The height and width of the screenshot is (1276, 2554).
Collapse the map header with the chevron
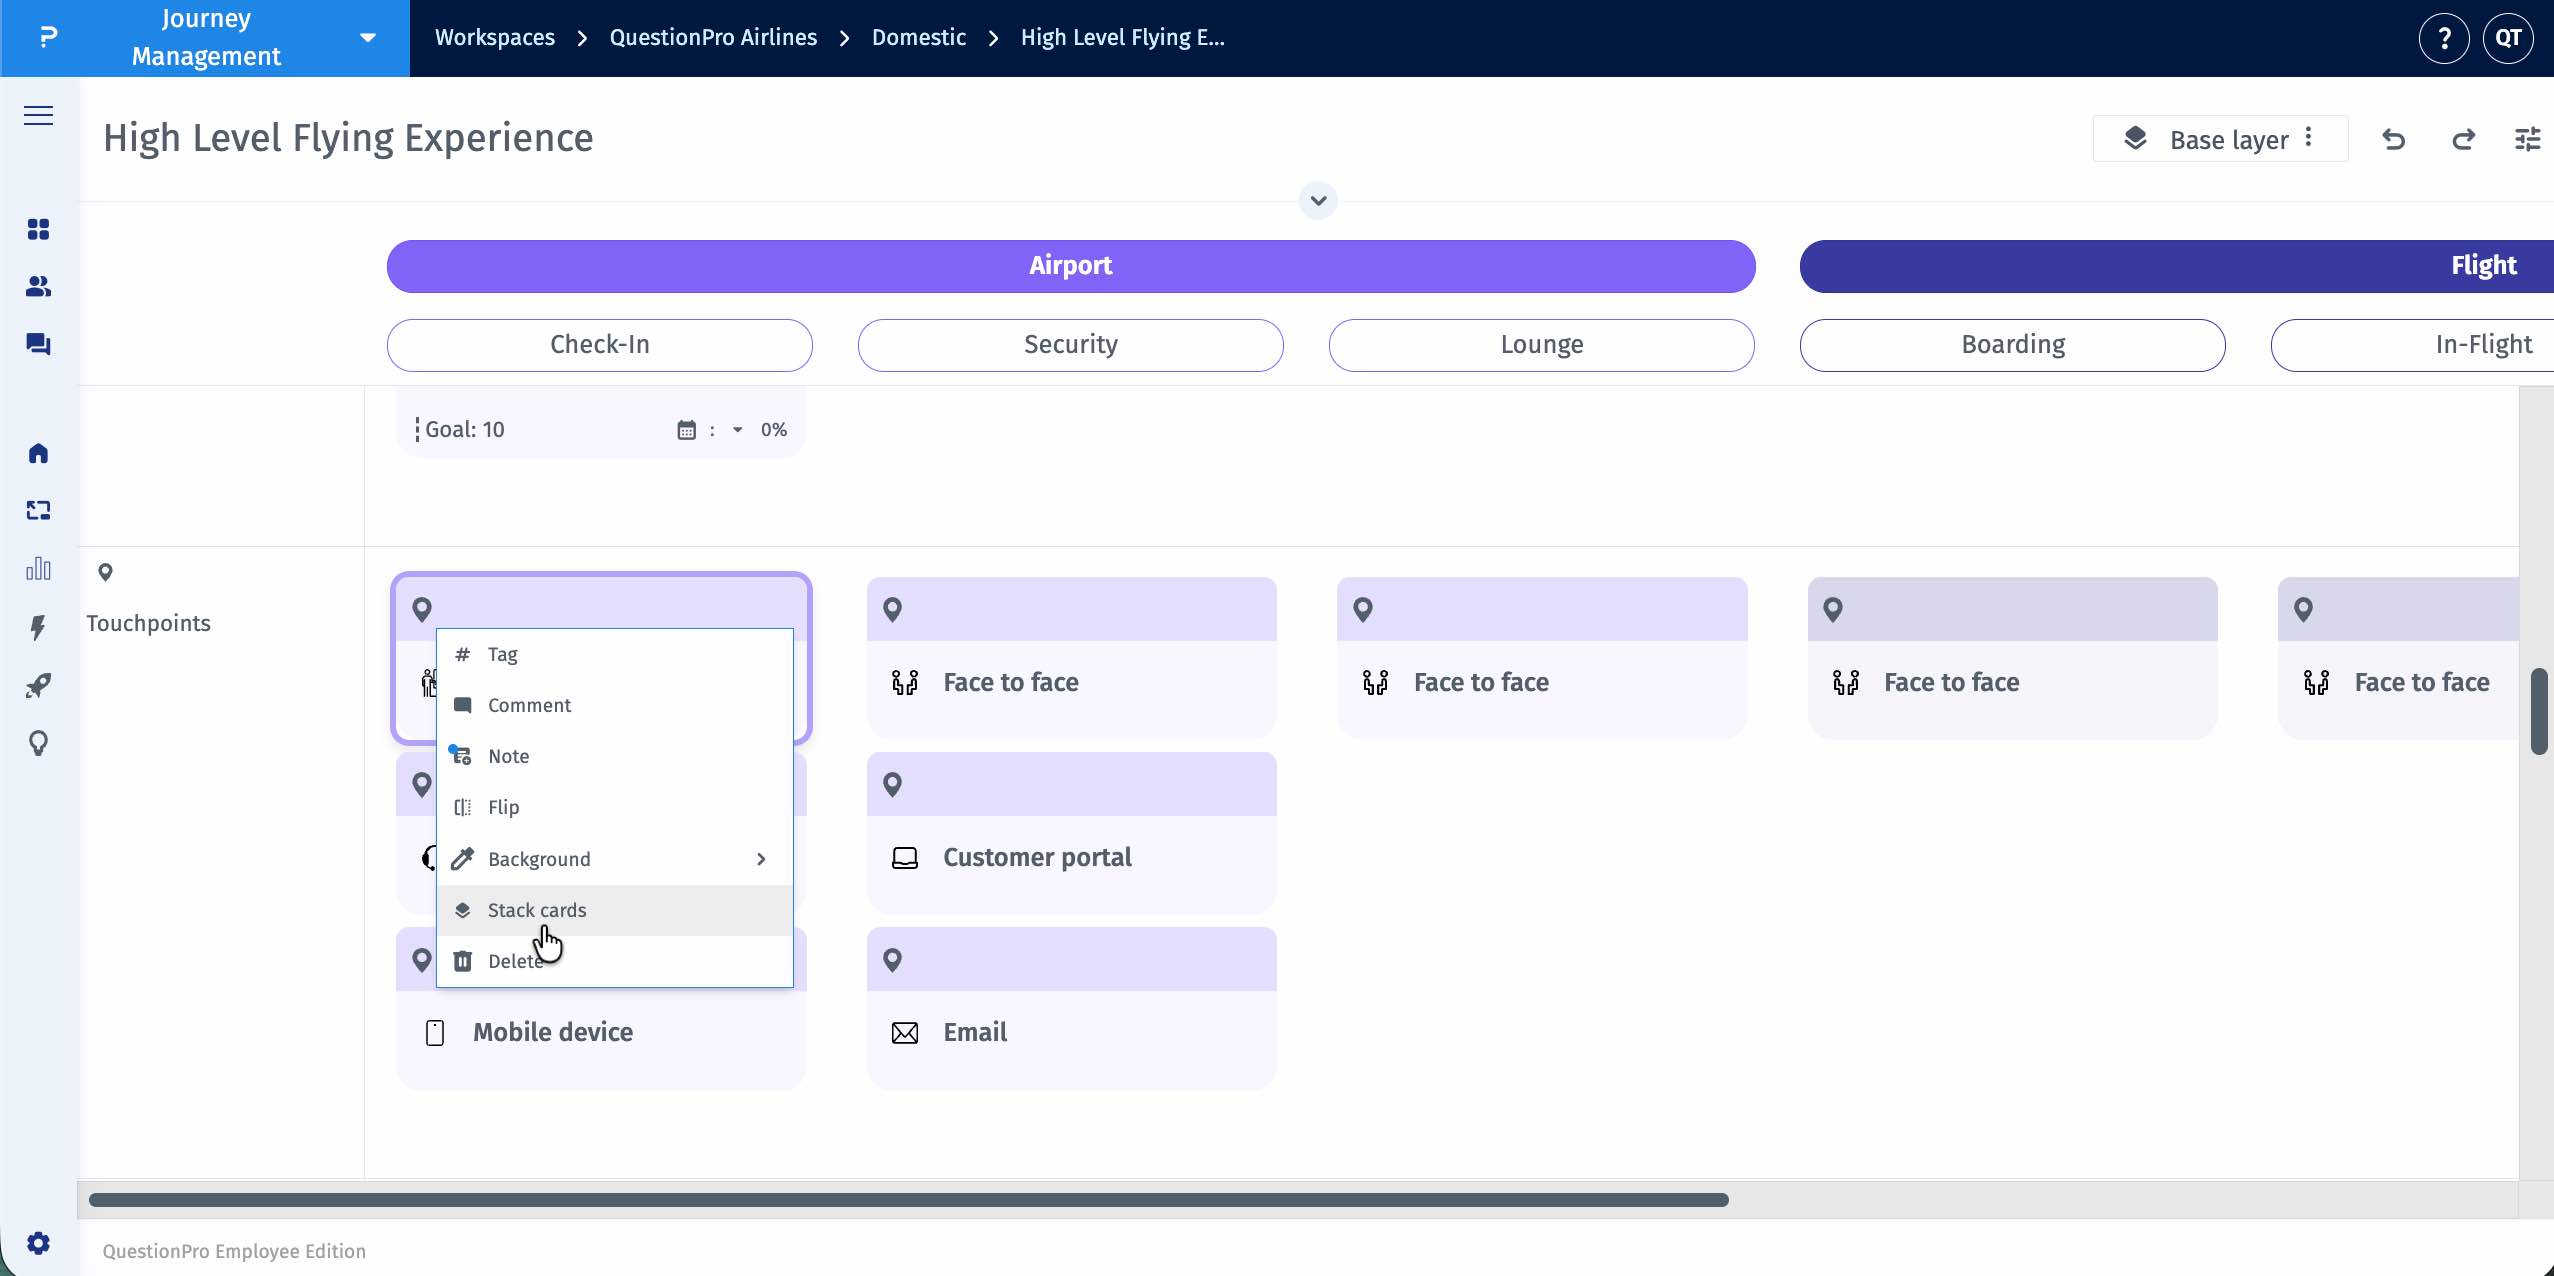click(x=1316, y=200)
